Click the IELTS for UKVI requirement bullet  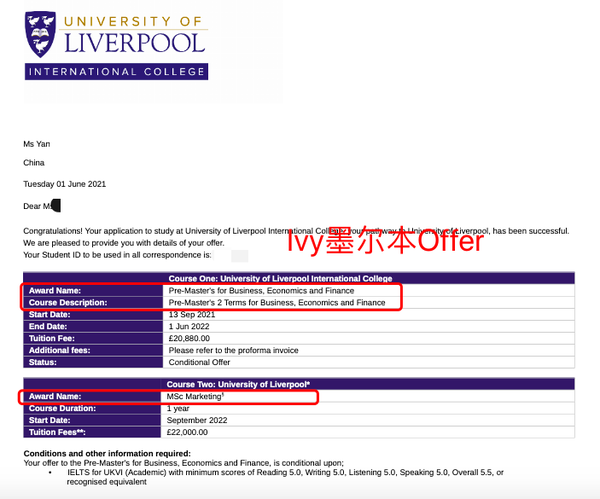(x=285, y=472)
